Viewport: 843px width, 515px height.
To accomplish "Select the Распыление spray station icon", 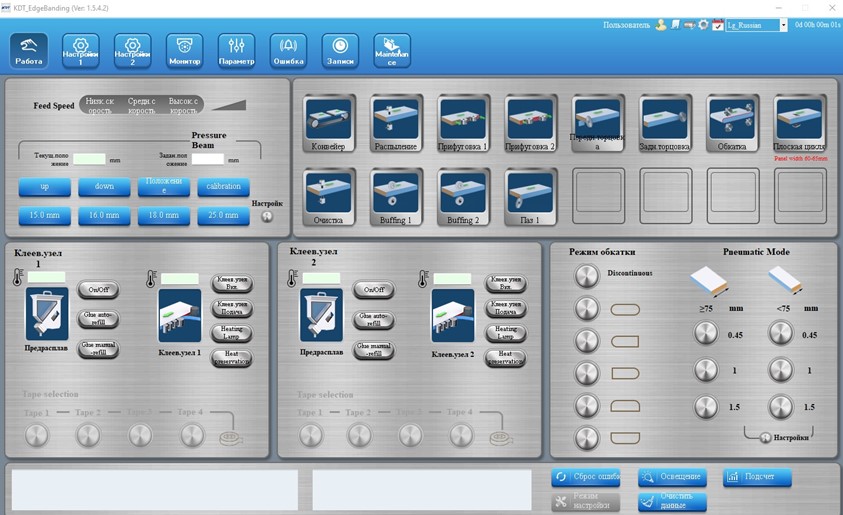I will click(x=396, y=118).
